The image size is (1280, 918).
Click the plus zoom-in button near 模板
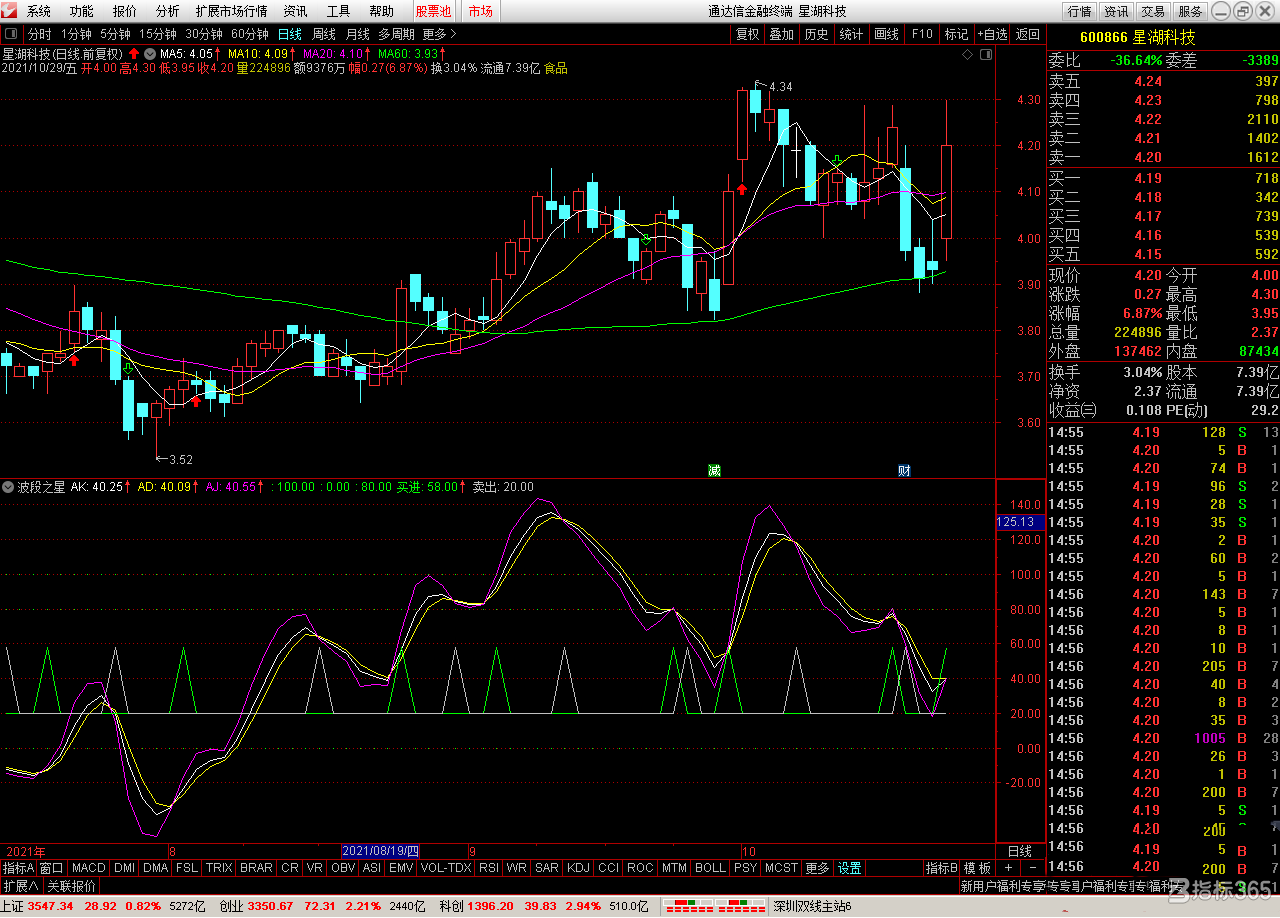[1008, 868]
